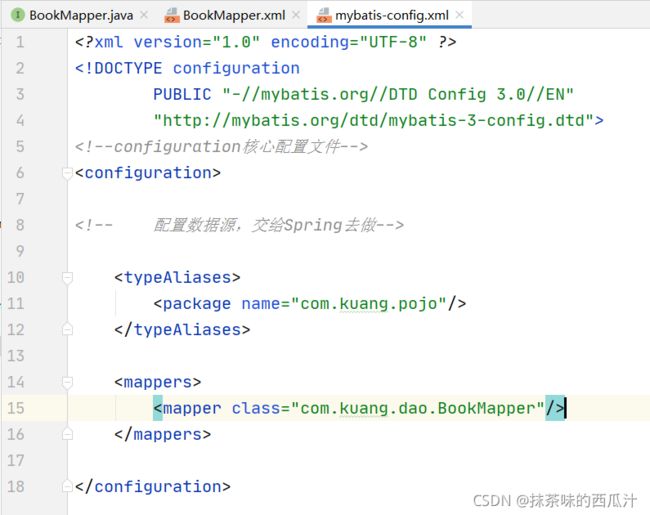This screenshot has height=515, width=650.
Task: Click the closing </mappers> tag
Action: (x=162, y=435)
